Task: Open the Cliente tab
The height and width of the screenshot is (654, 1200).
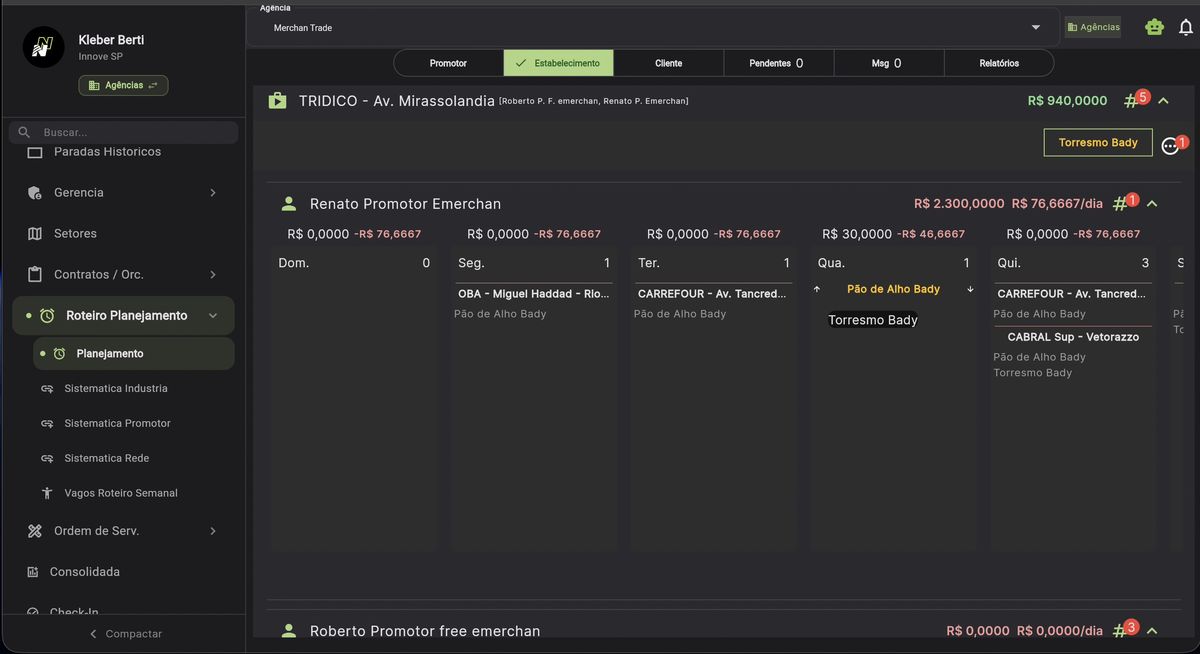Action: pyautogui.click(x=668, y=62)
